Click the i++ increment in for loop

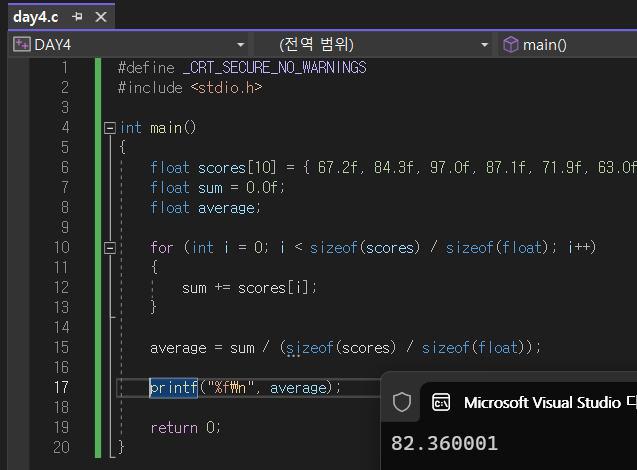click(582, 247)
